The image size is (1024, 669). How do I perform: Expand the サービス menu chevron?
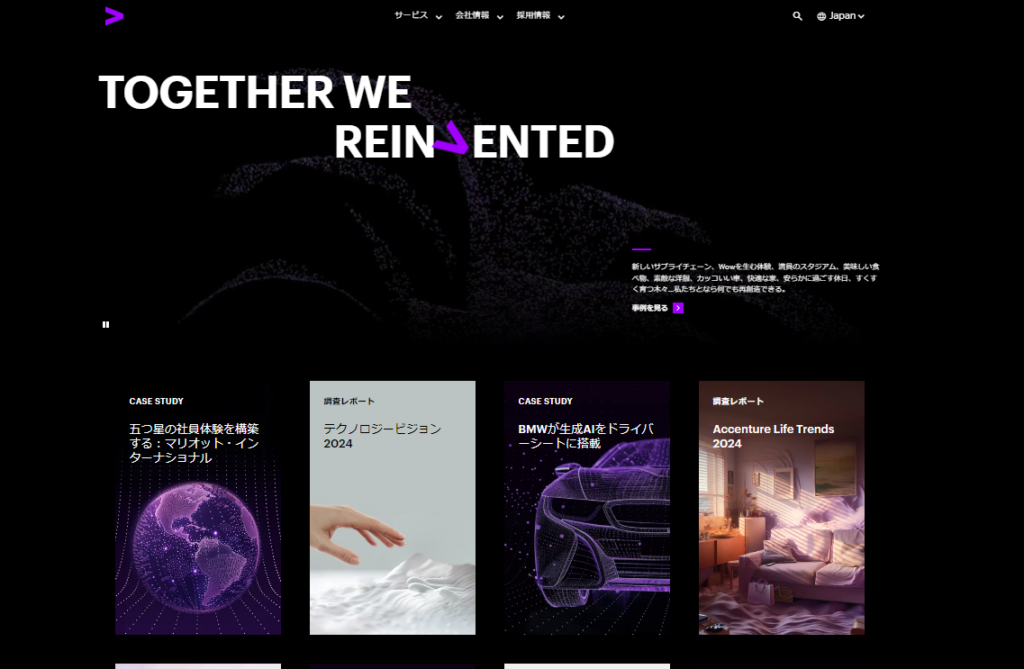[439, 17]
